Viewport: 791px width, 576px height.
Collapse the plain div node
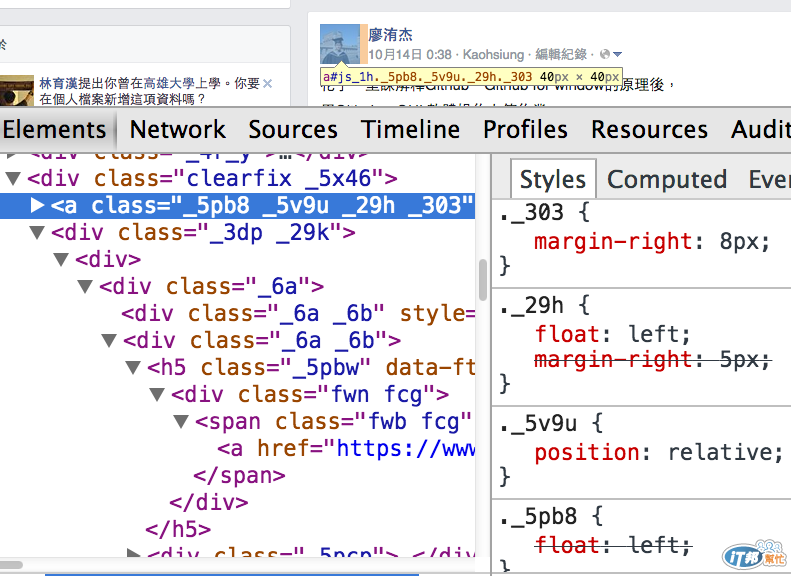click(61, 260)
